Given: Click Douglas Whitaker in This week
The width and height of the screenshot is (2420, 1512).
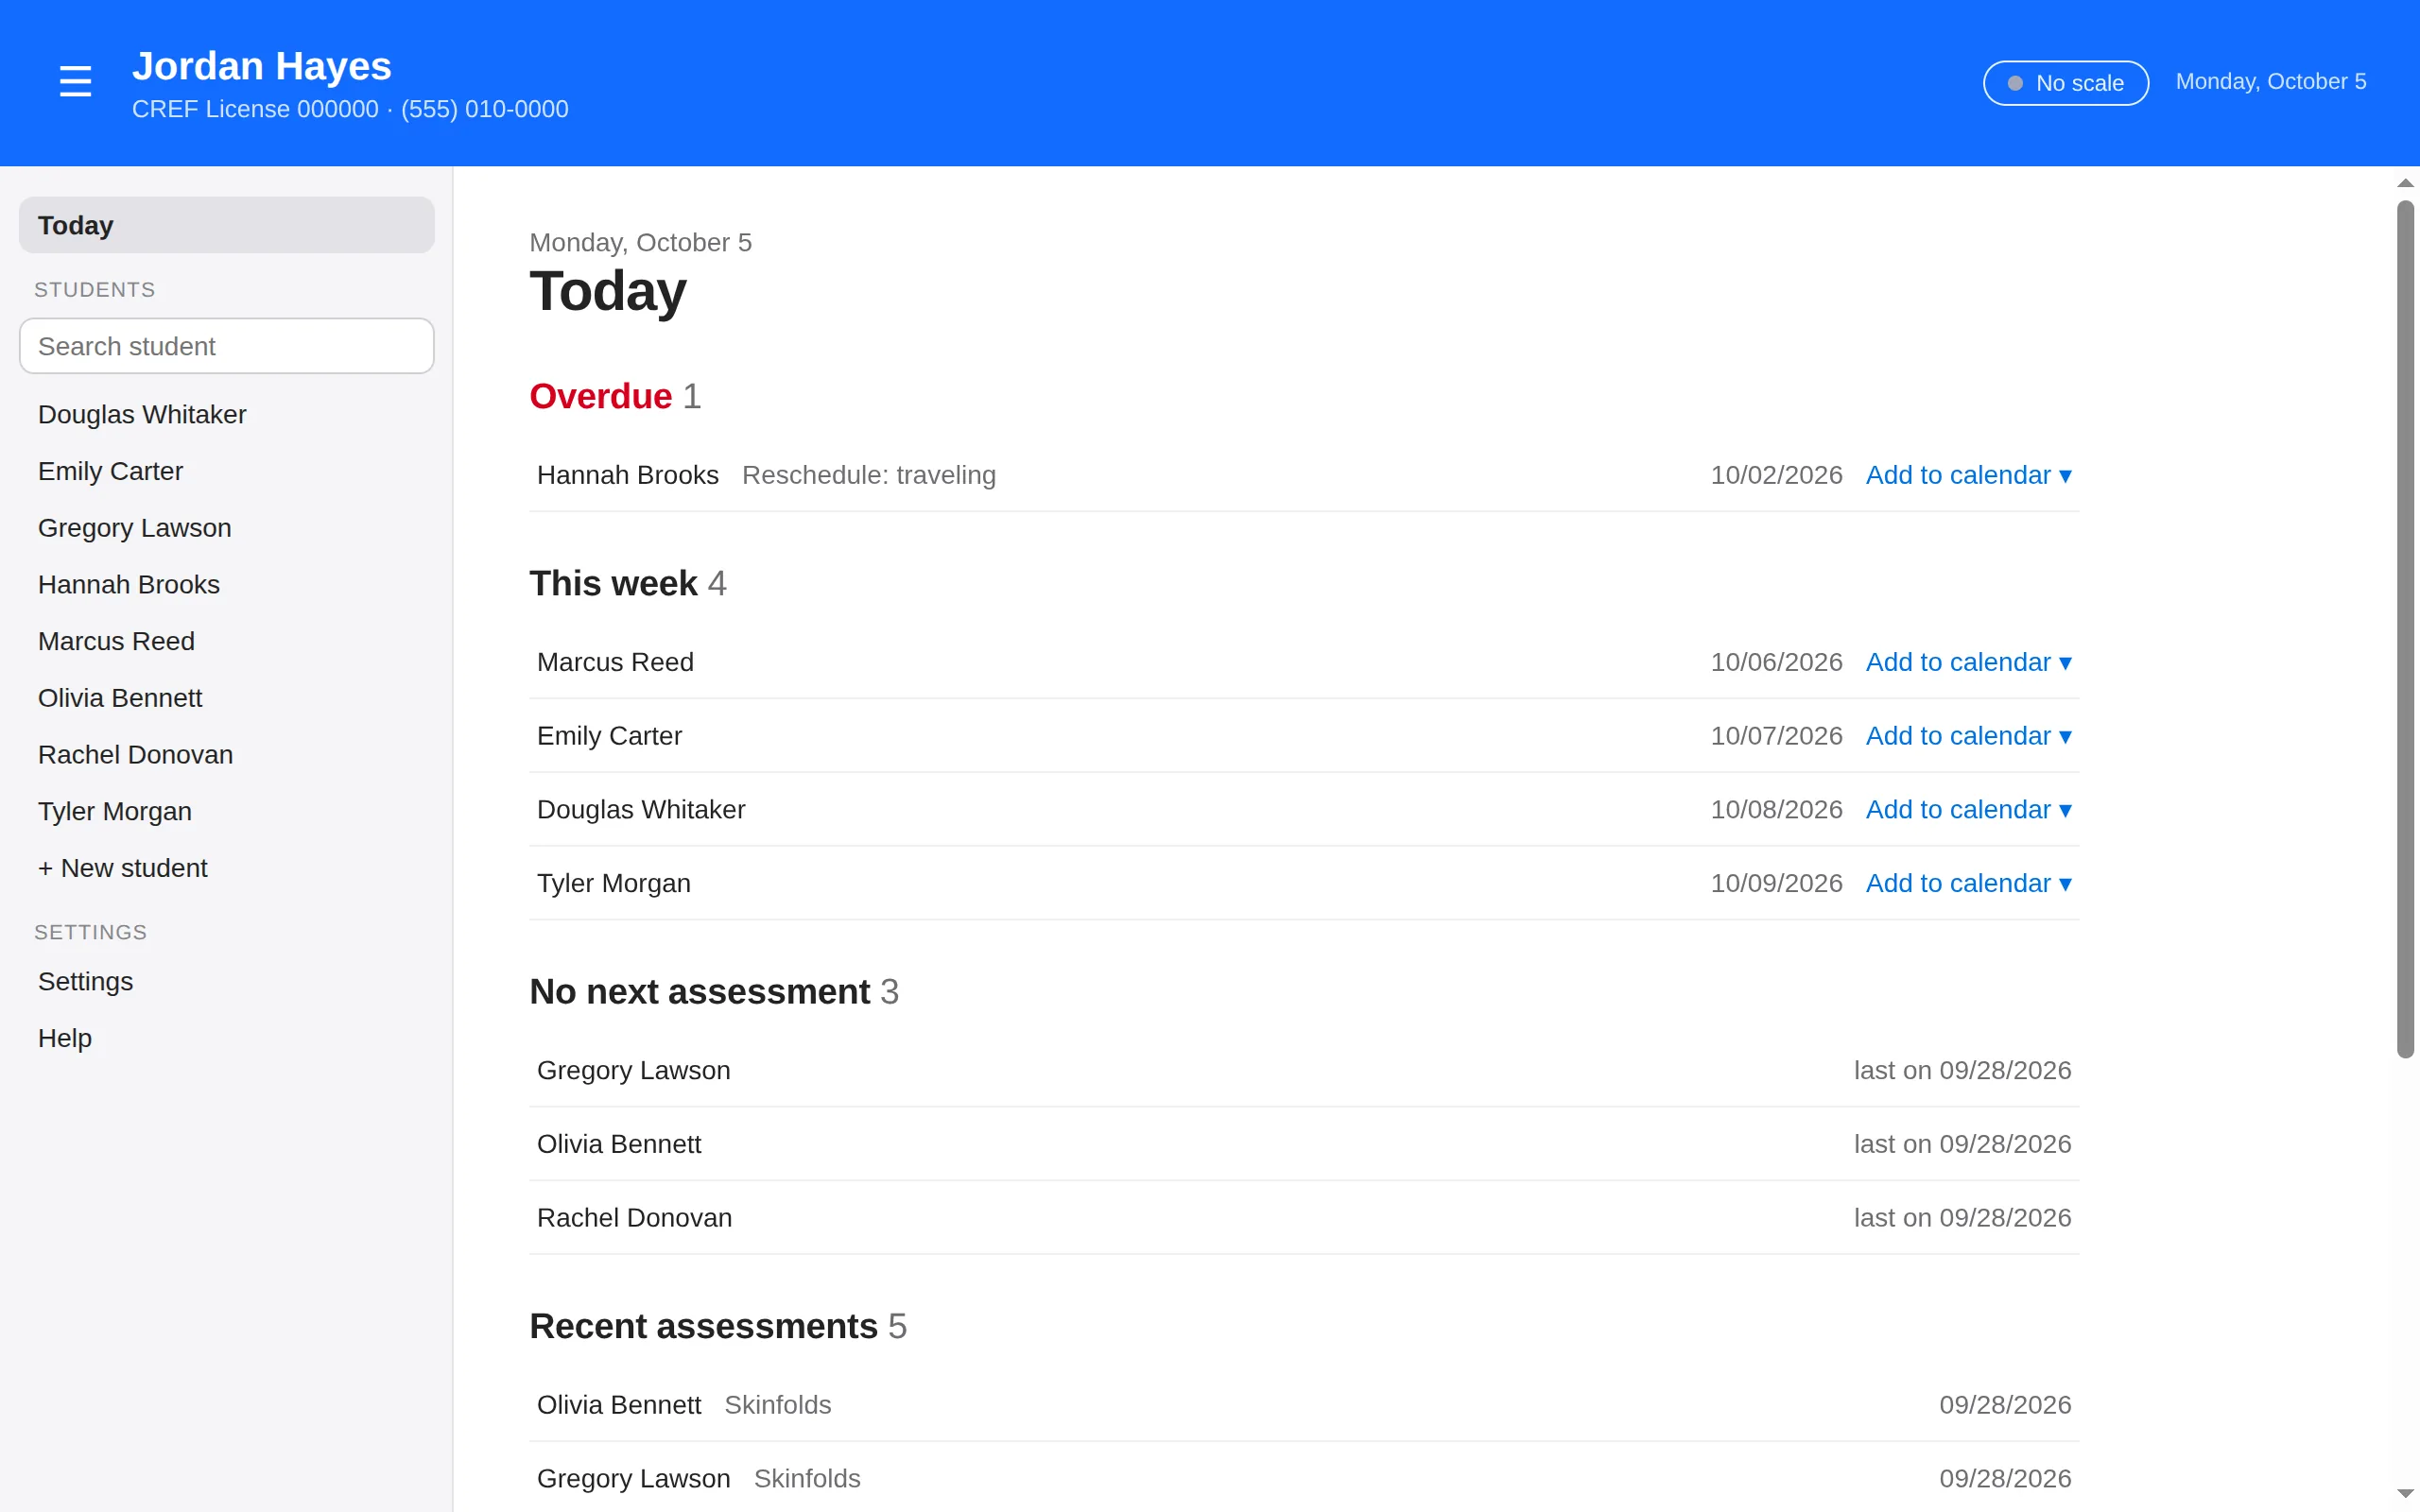Looking at the screenshot, I should click(x=641, y=810).
